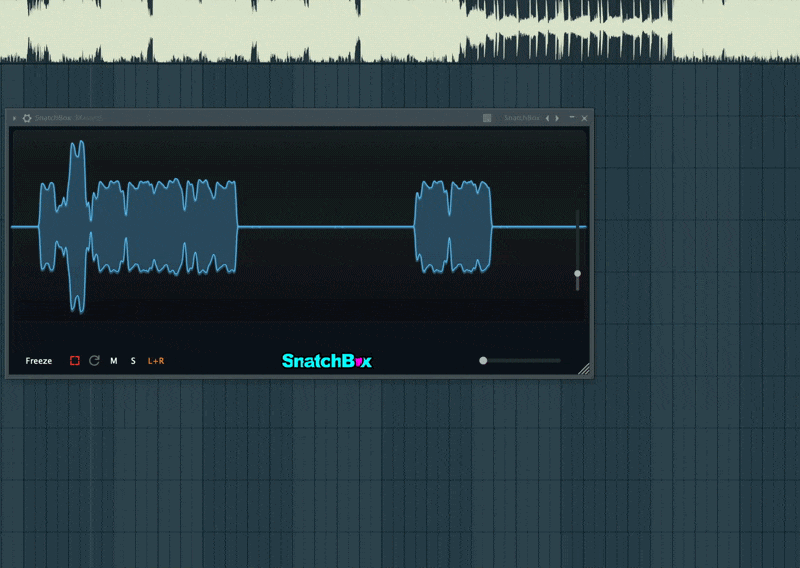This screenshot has height=568, width=800.
Task: Click the grid icon in title bar
Action: [487, 118]
